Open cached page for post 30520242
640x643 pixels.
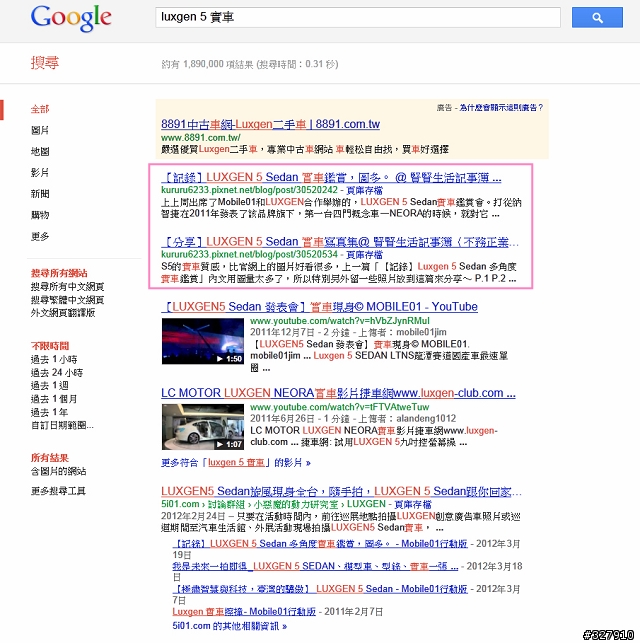tap(364, 190)
